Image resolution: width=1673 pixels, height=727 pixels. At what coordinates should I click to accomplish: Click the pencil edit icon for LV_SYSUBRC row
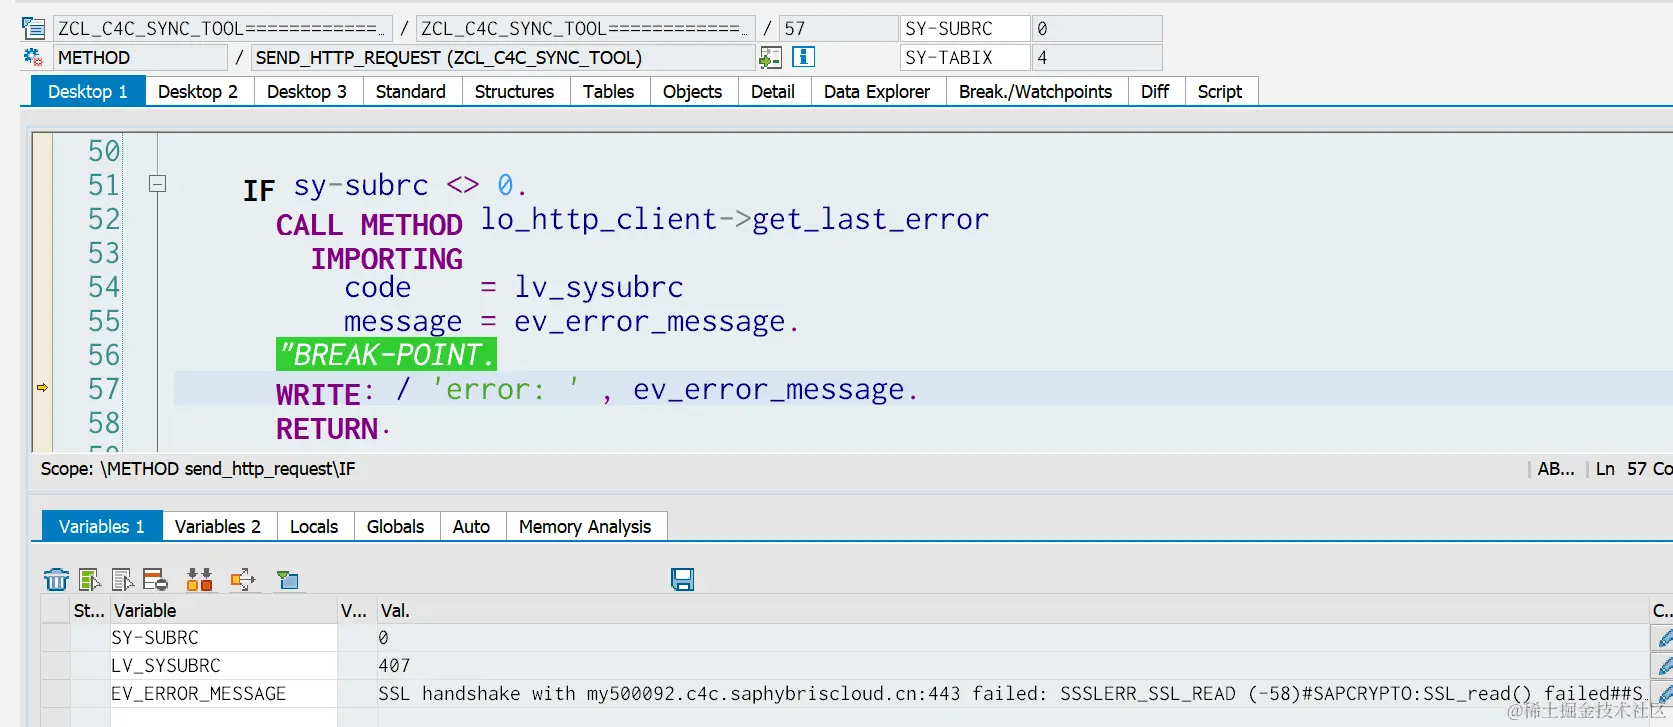(1664, 666)
